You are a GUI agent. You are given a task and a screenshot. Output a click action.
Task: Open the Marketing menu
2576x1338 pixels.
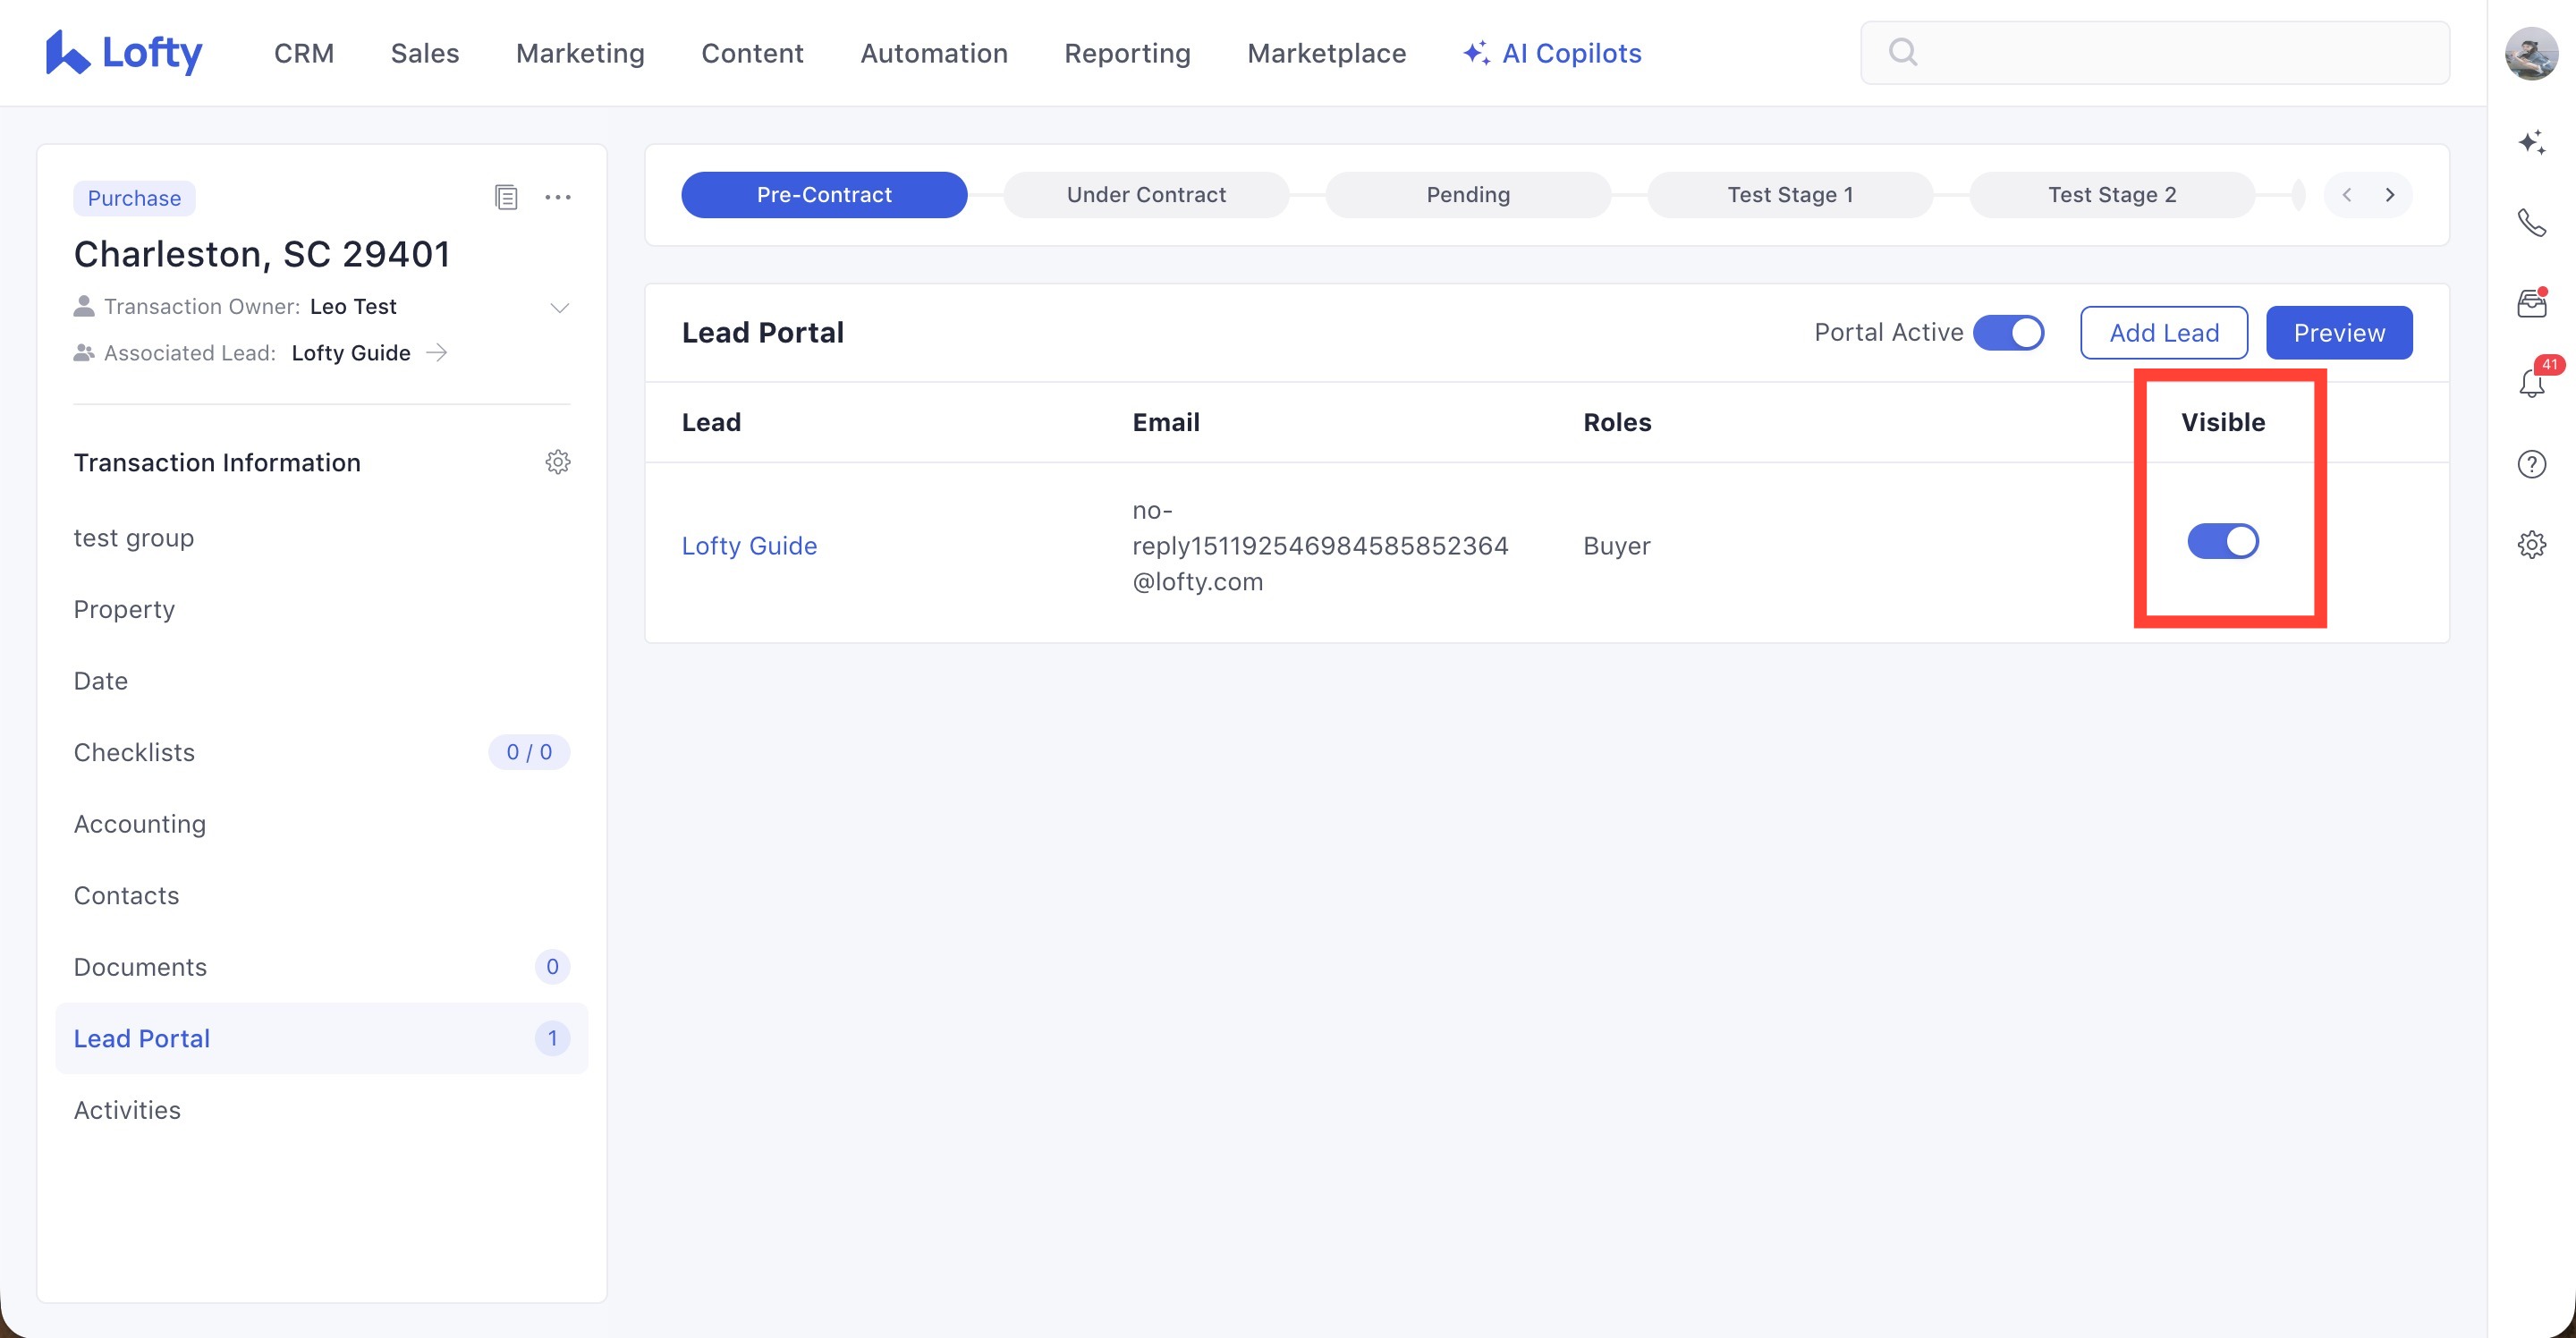point(580,53)
